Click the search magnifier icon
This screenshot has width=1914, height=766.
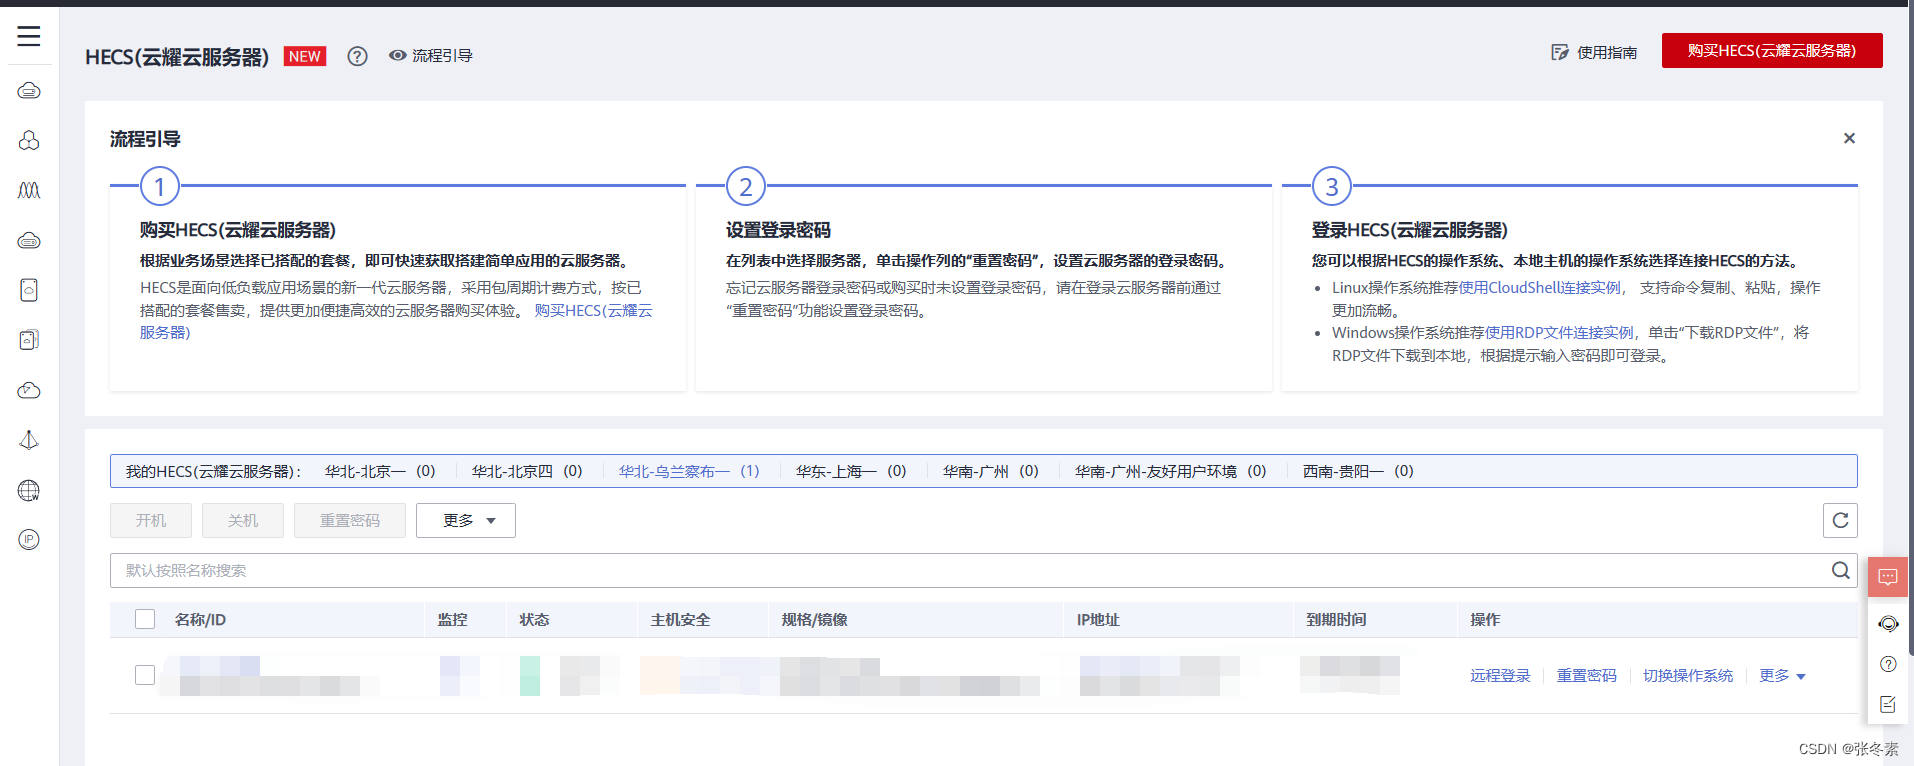pos(1840,570)
